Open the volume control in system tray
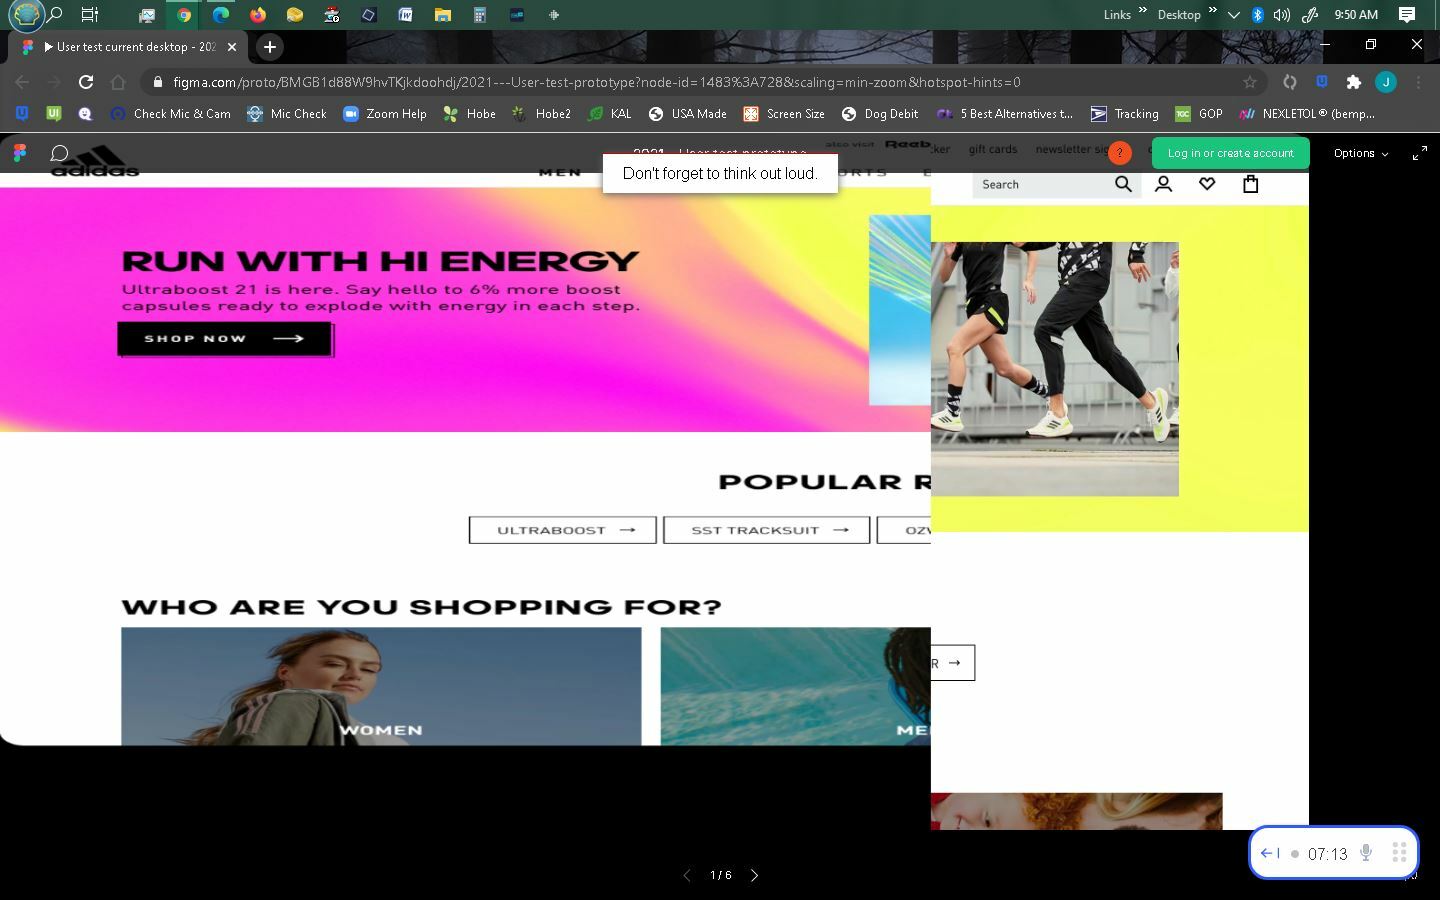 pyautogui.click(x=1282, y=15)
